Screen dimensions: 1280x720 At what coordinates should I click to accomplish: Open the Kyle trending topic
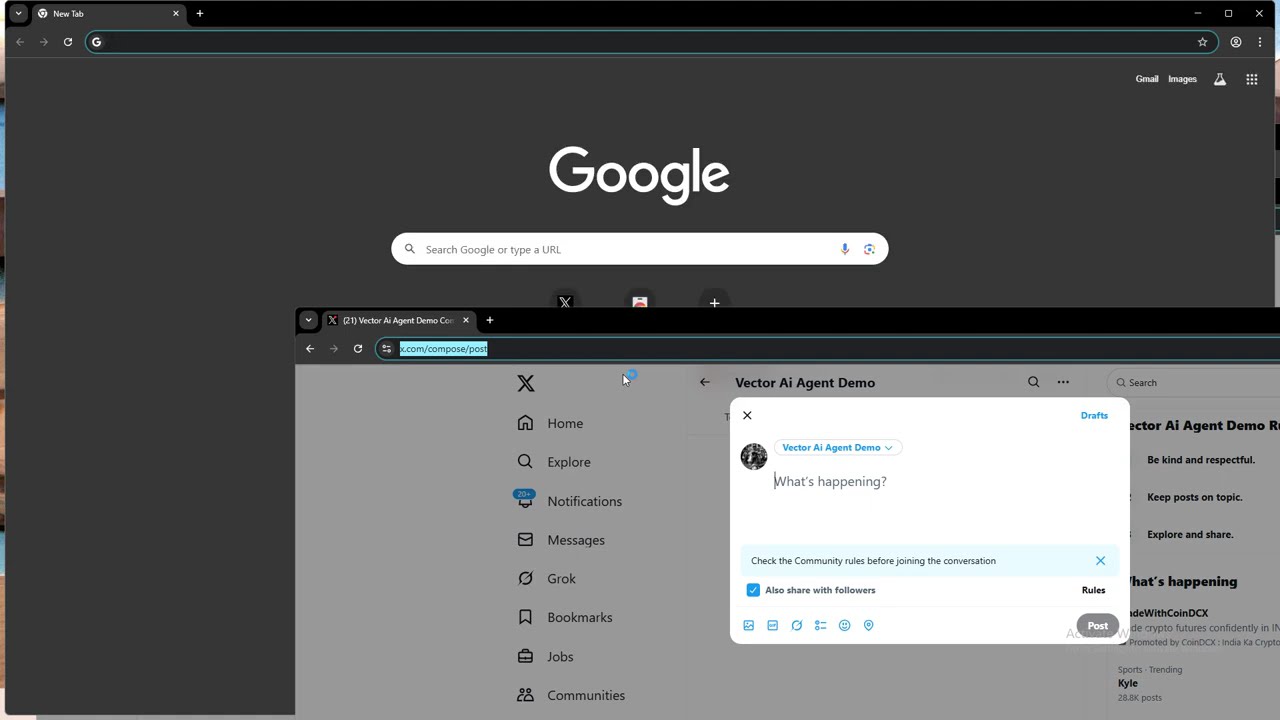click(x=1128, y=683)
